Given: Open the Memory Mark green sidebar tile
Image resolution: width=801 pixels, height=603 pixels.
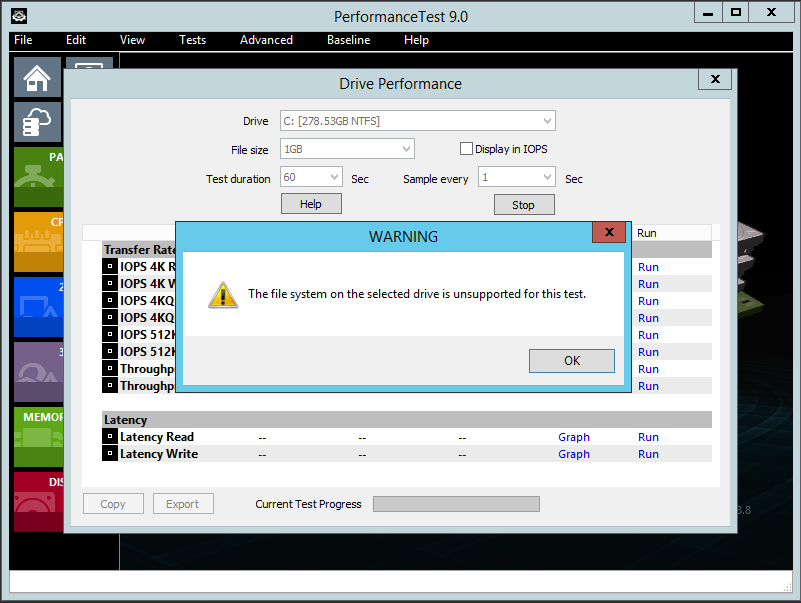Looking at the screenshot, I should pos(39,437).
